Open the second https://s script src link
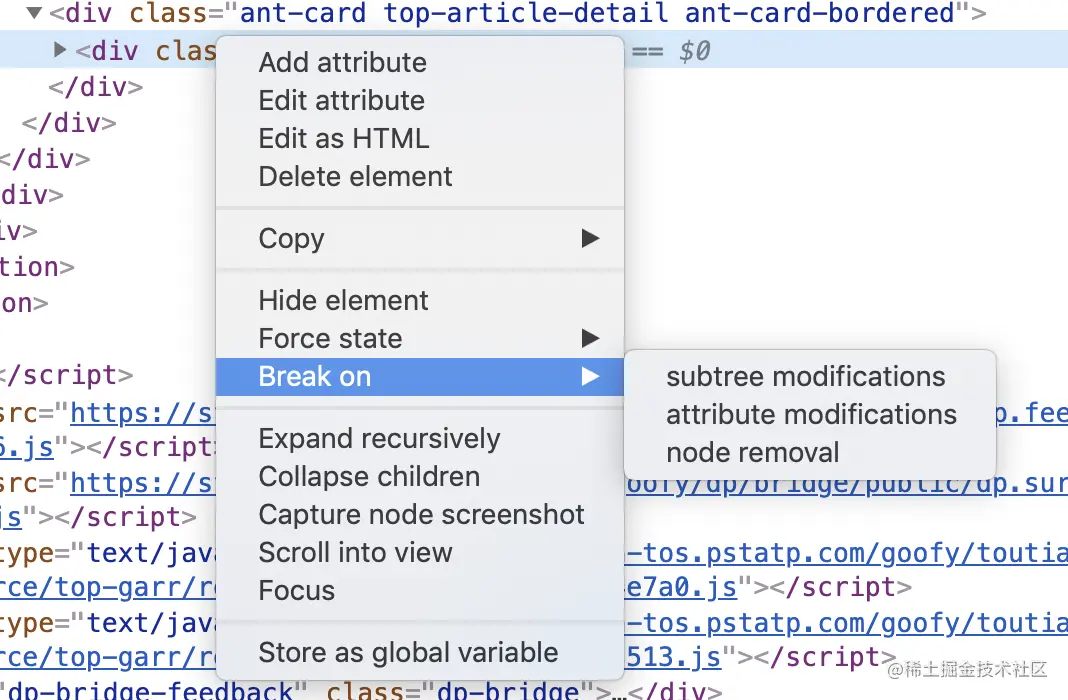The image size is (1068, 700). pos(143,483)
